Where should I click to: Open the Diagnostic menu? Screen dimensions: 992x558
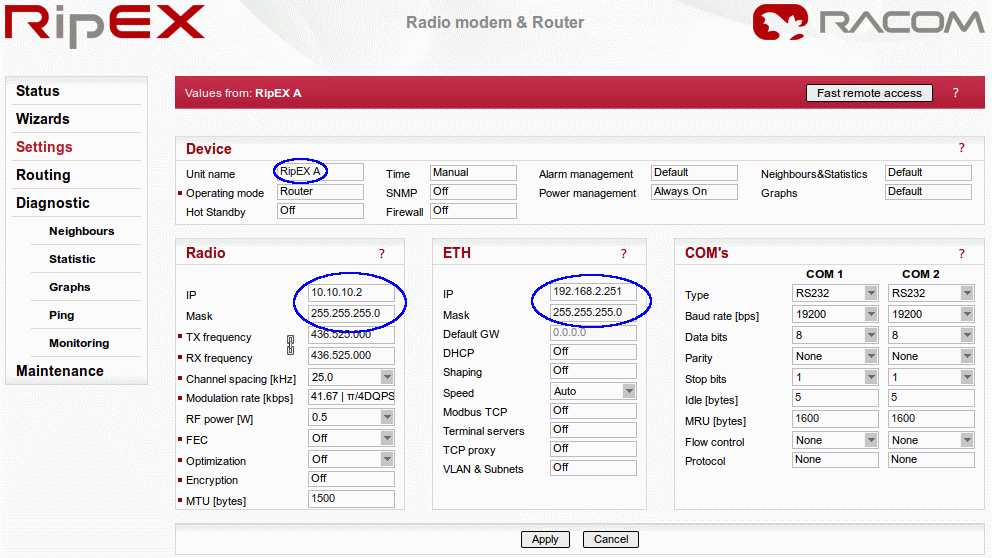53,203
